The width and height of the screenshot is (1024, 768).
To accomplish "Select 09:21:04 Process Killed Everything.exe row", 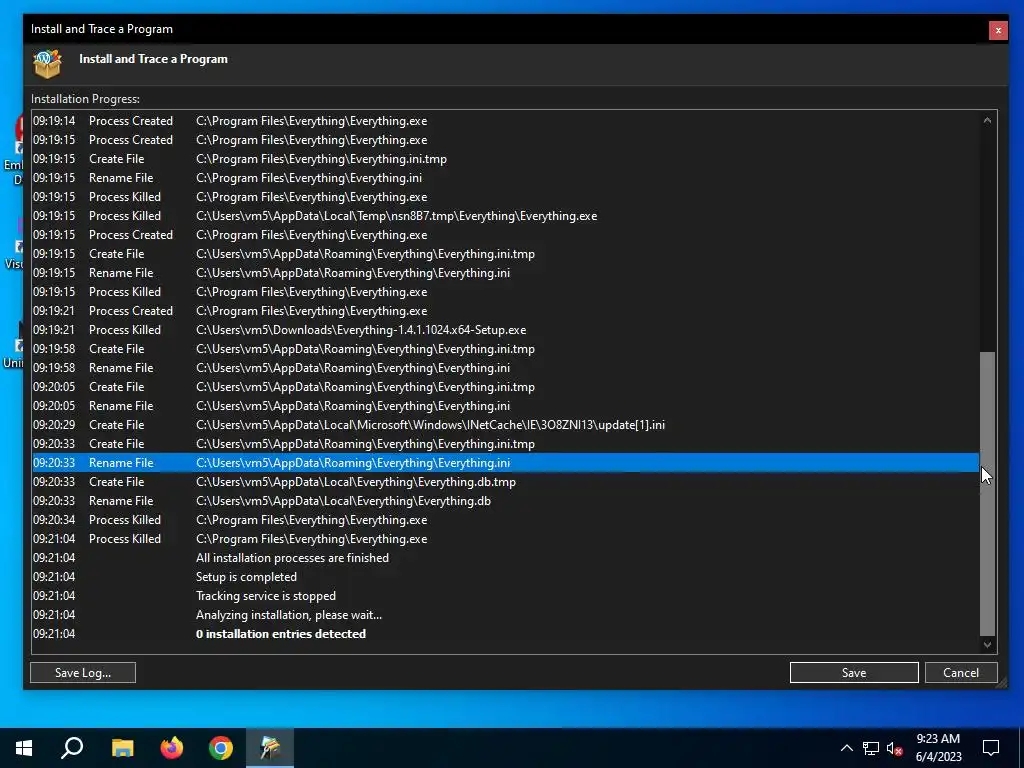I will (505, 539).
